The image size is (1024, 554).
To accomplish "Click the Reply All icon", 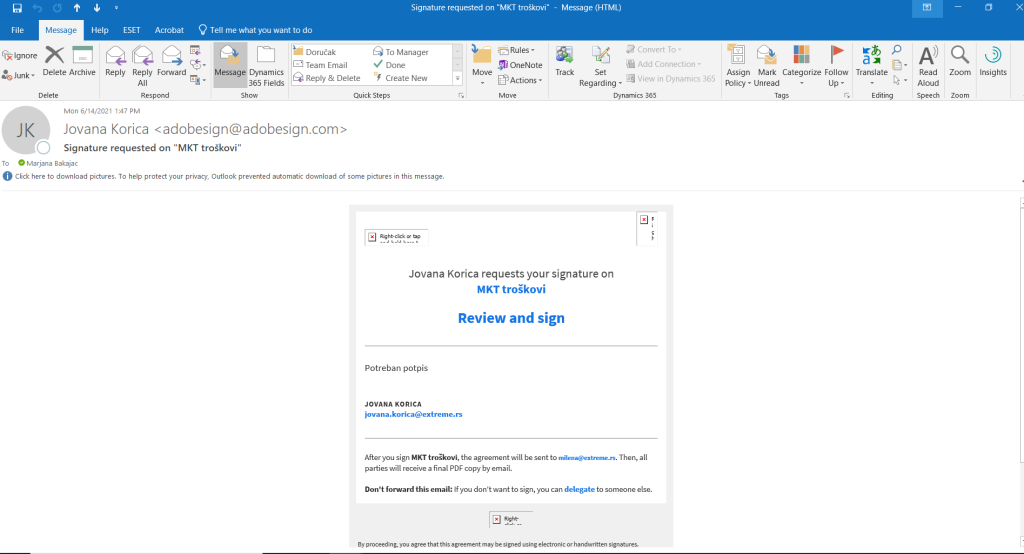I will (x=142, y=60).
